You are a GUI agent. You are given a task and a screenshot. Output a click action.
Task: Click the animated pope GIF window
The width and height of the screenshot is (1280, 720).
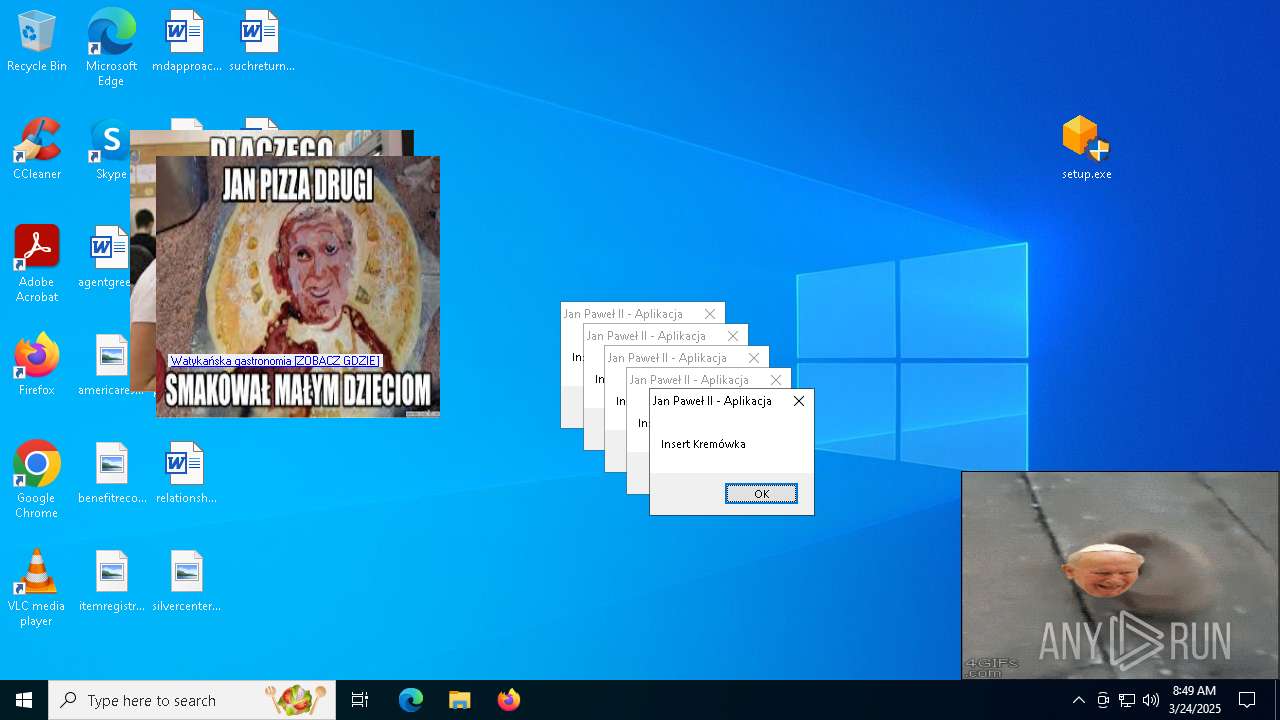[1120, 576]
